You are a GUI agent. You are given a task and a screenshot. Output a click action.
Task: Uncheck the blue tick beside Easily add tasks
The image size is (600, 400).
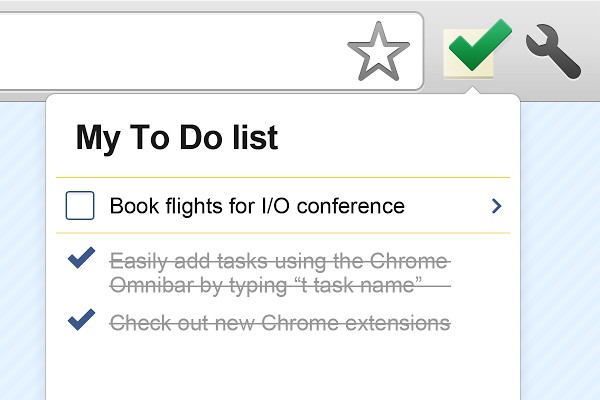click(x=81, y=259)
